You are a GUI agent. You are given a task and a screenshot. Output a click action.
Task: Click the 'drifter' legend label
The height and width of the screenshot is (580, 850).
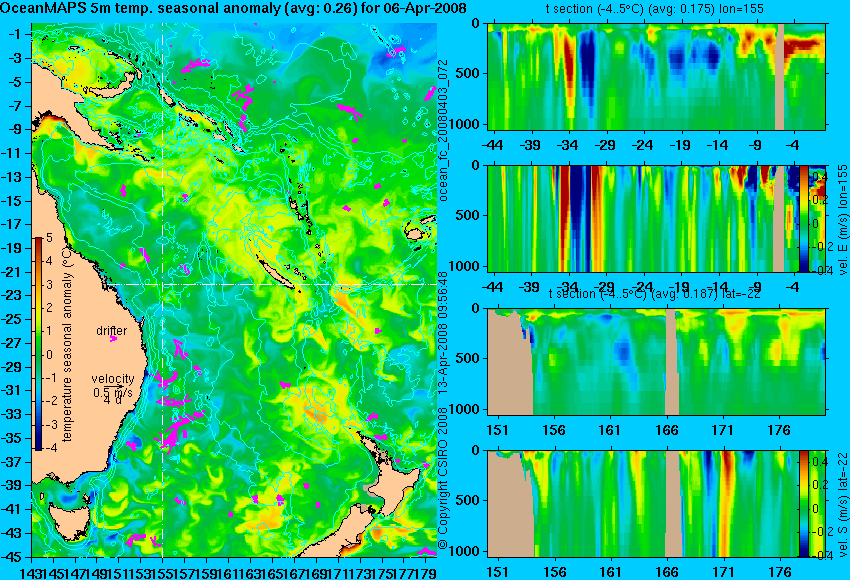[x=112, y=331]
